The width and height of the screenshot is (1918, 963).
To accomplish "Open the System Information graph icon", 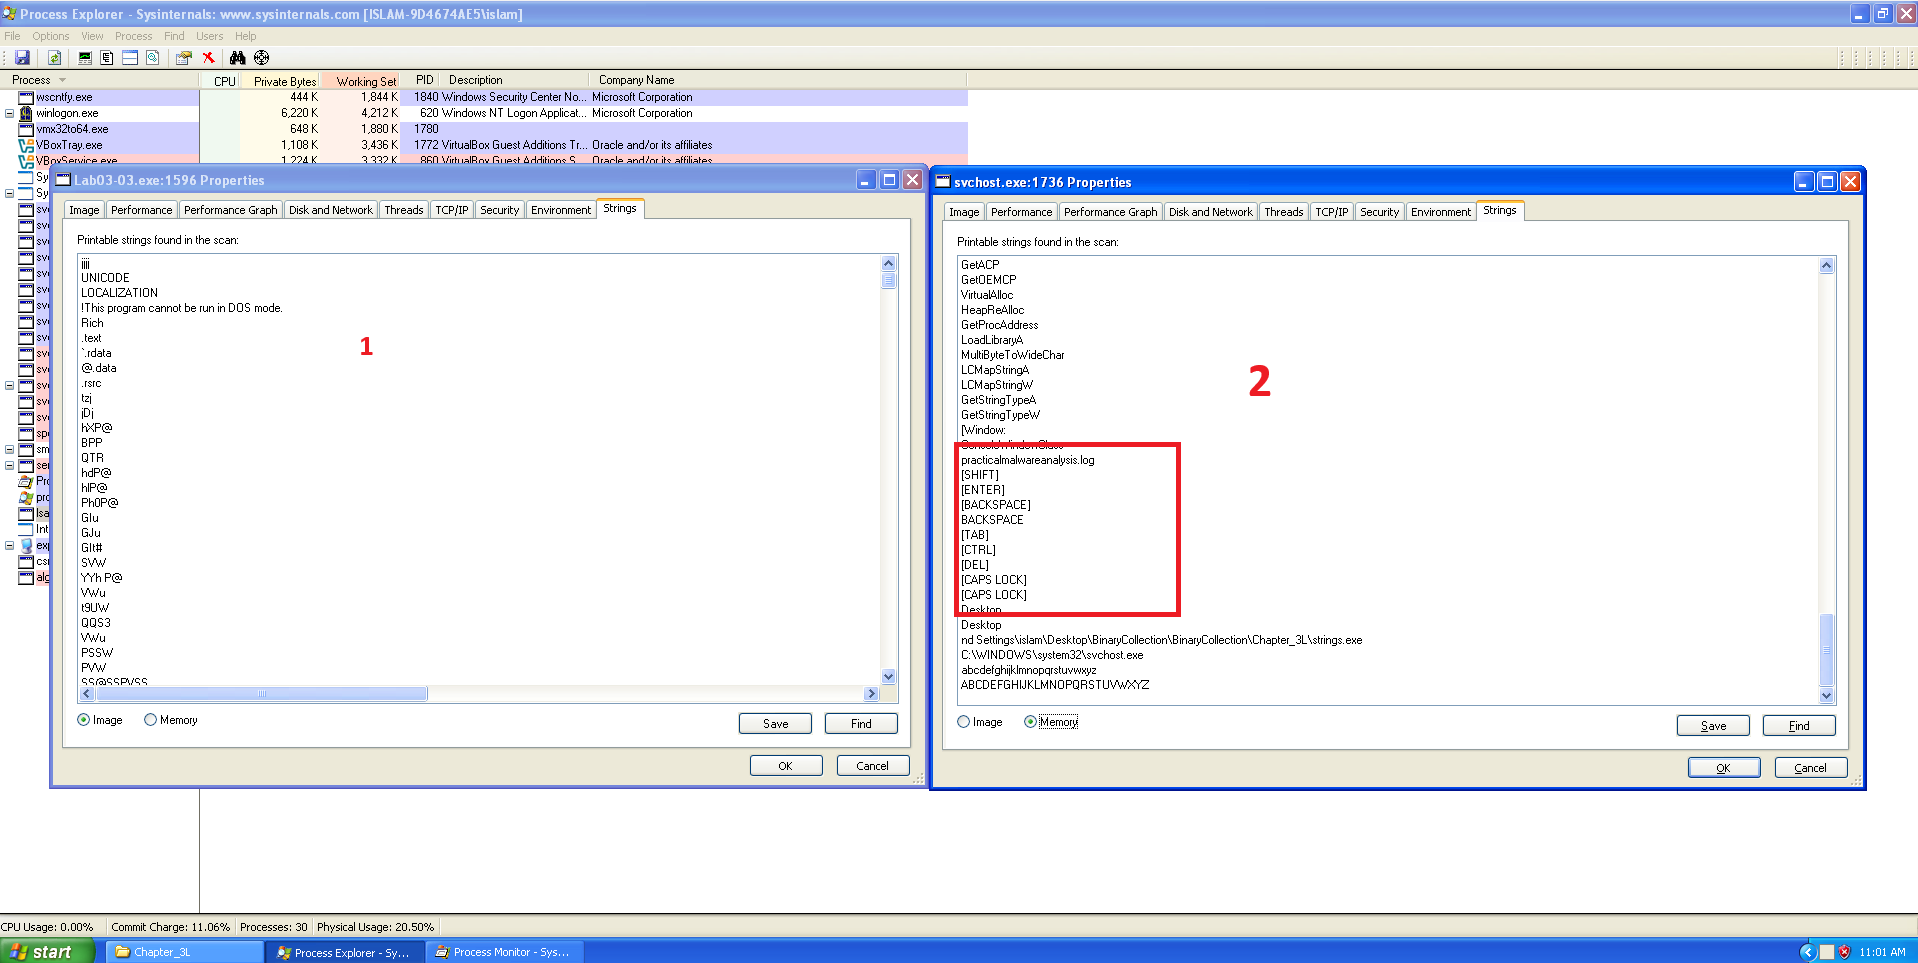I will [x=85, y=58].
